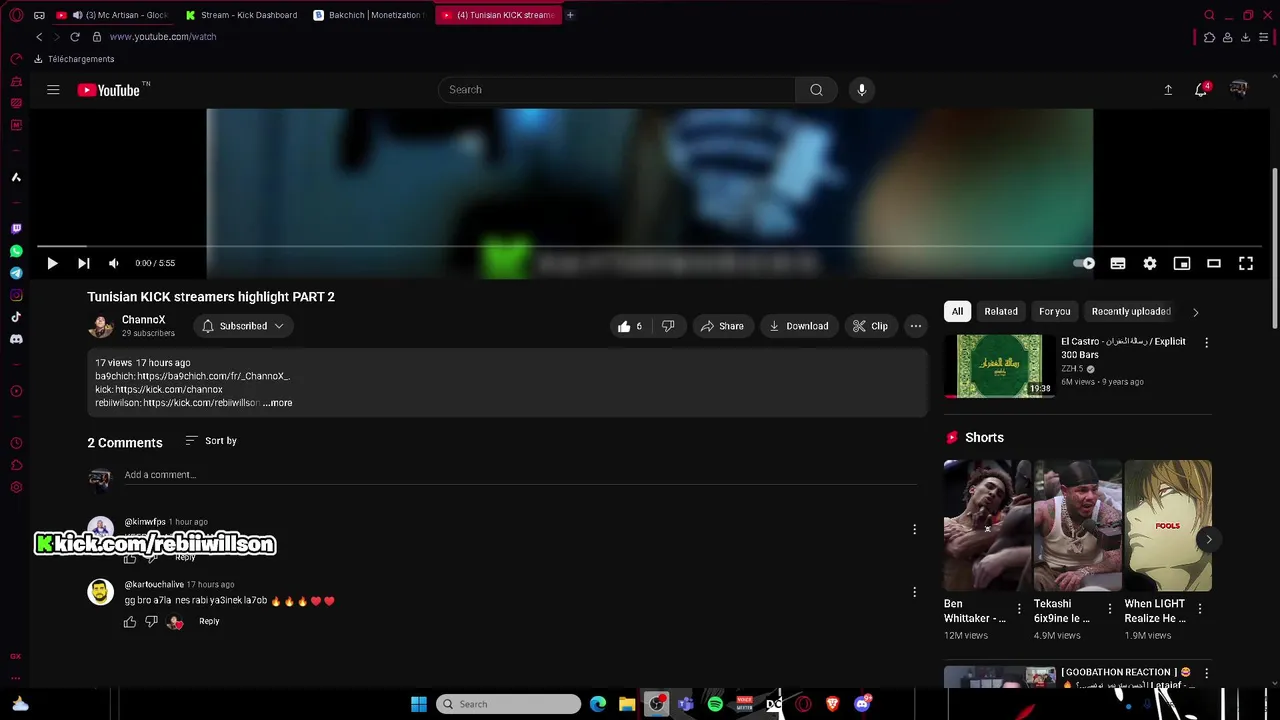Mute the video volume
The image size is (1280, 720).
[114, 263]
